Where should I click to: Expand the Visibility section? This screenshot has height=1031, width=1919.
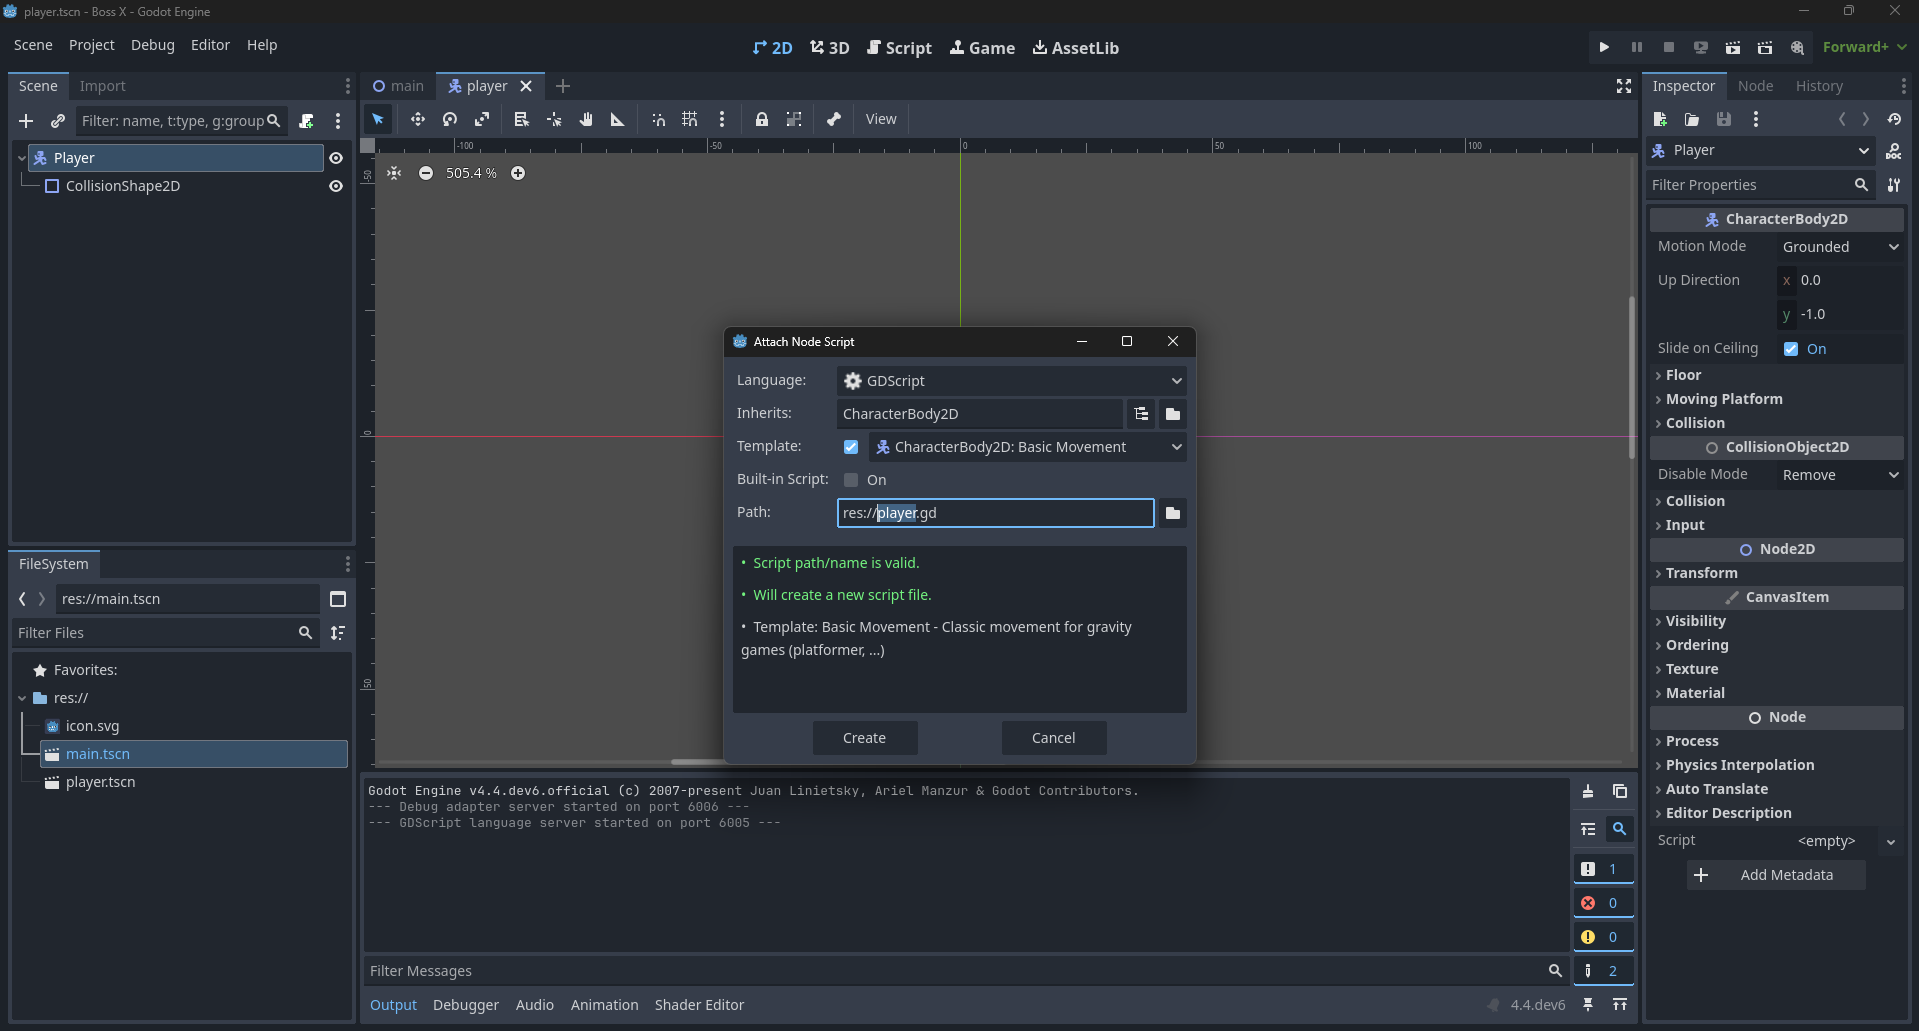point(1777,621)
